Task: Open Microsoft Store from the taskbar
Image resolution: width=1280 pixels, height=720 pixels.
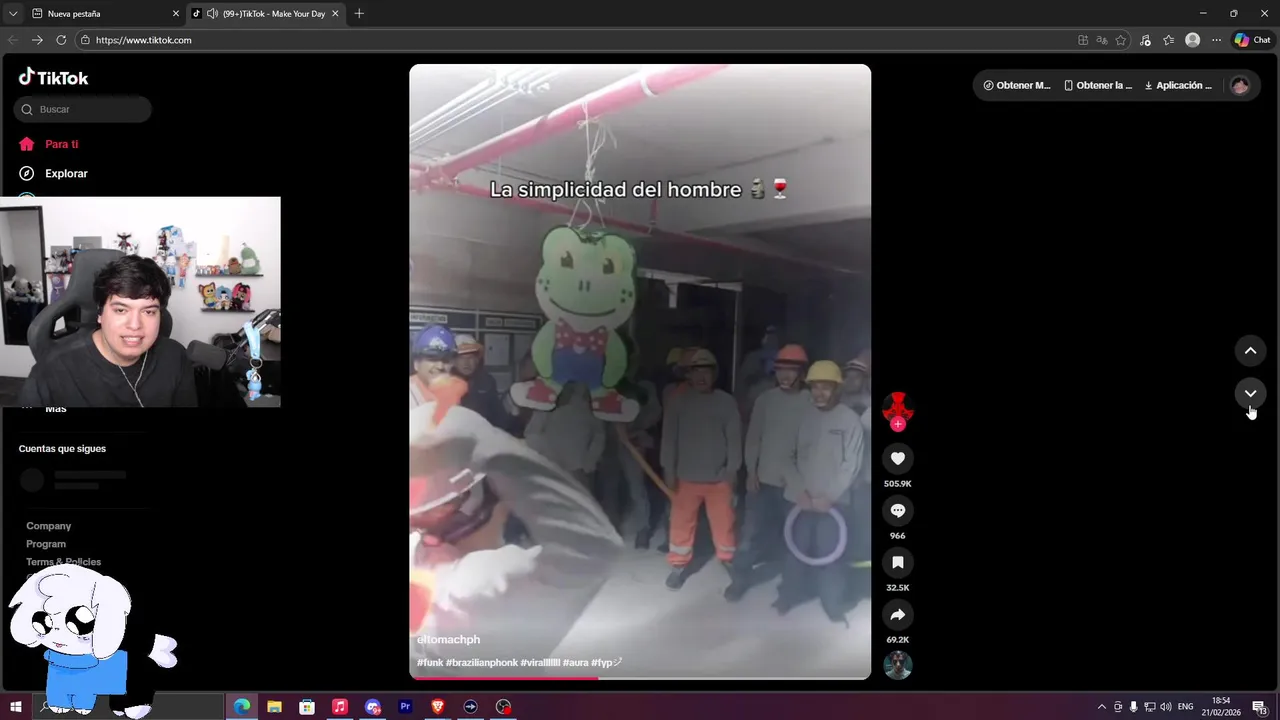Action: [307, 707]
